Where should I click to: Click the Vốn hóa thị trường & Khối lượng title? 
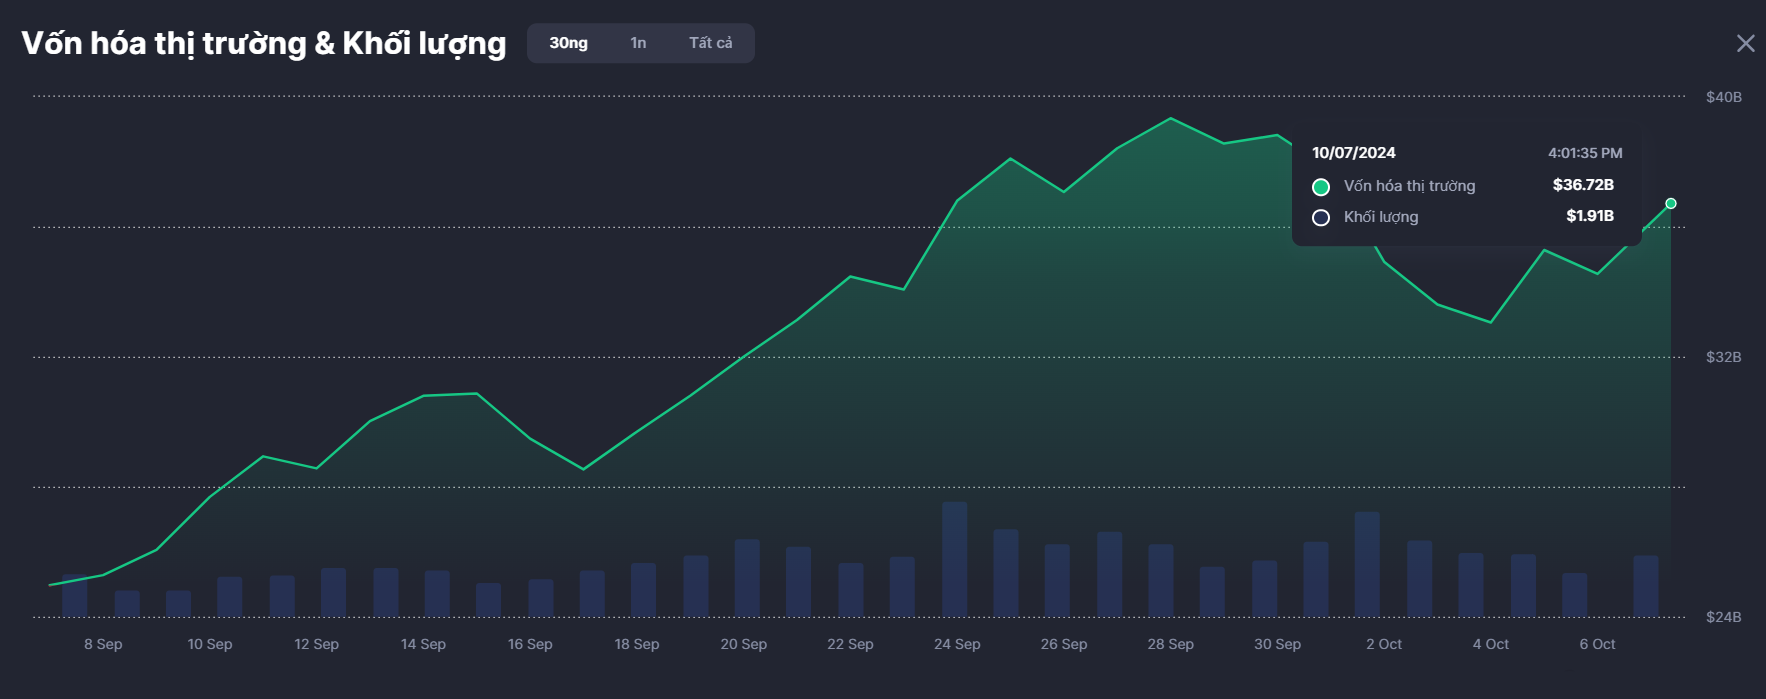pos(264,43)
